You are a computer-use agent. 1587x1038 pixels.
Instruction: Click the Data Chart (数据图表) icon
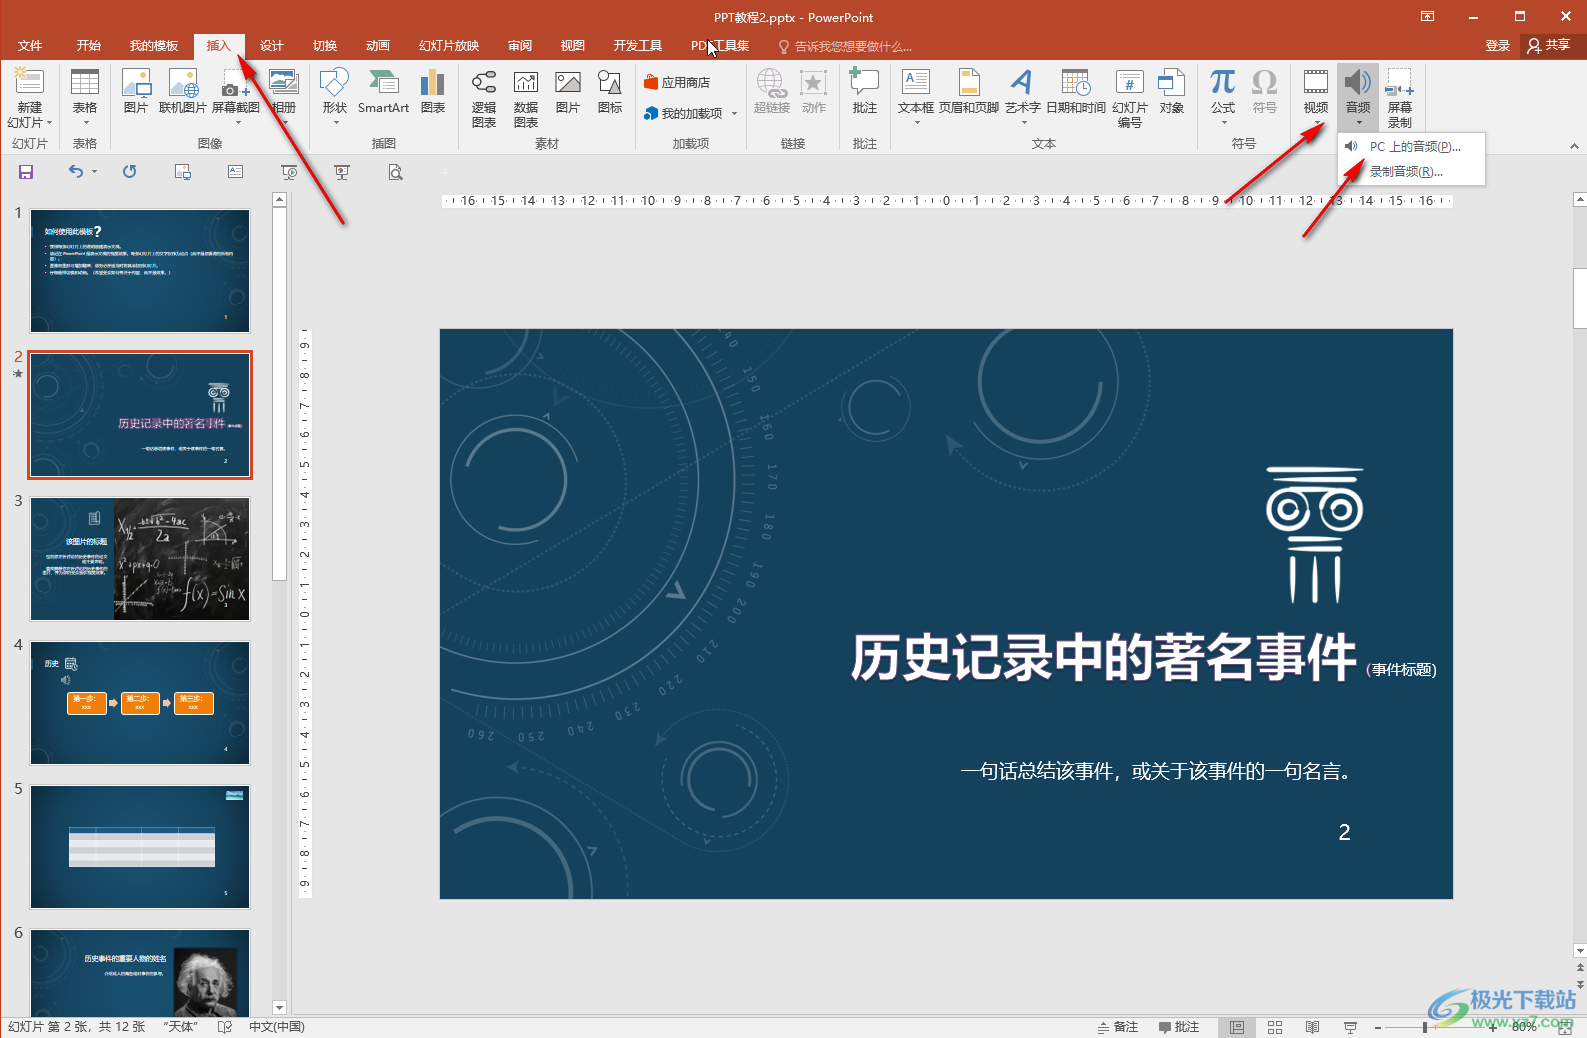pos(526,98)
